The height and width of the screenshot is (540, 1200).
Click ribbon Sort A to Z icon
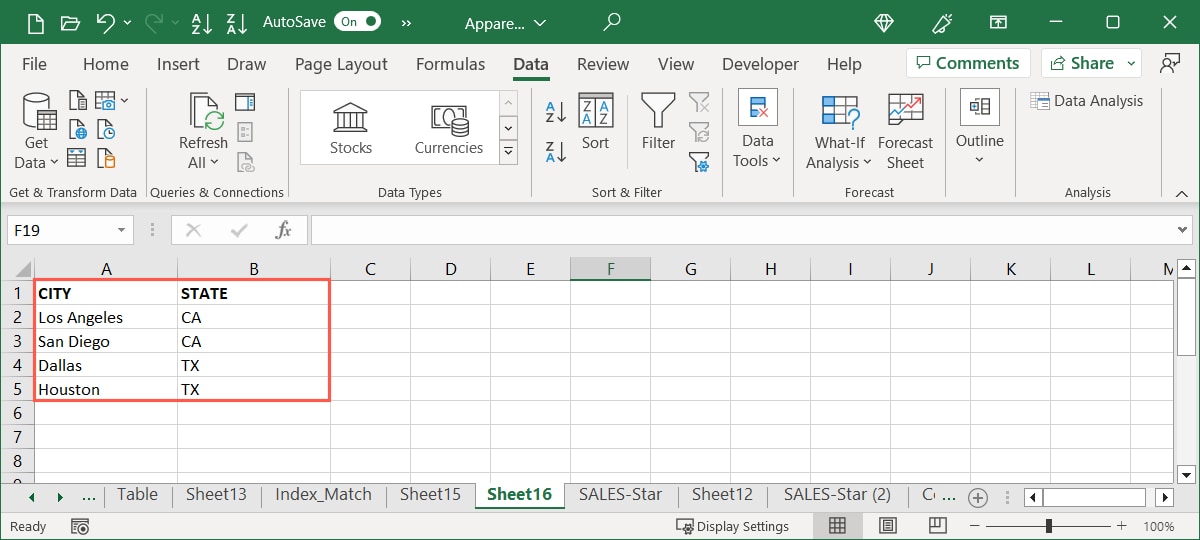[556, 112]
